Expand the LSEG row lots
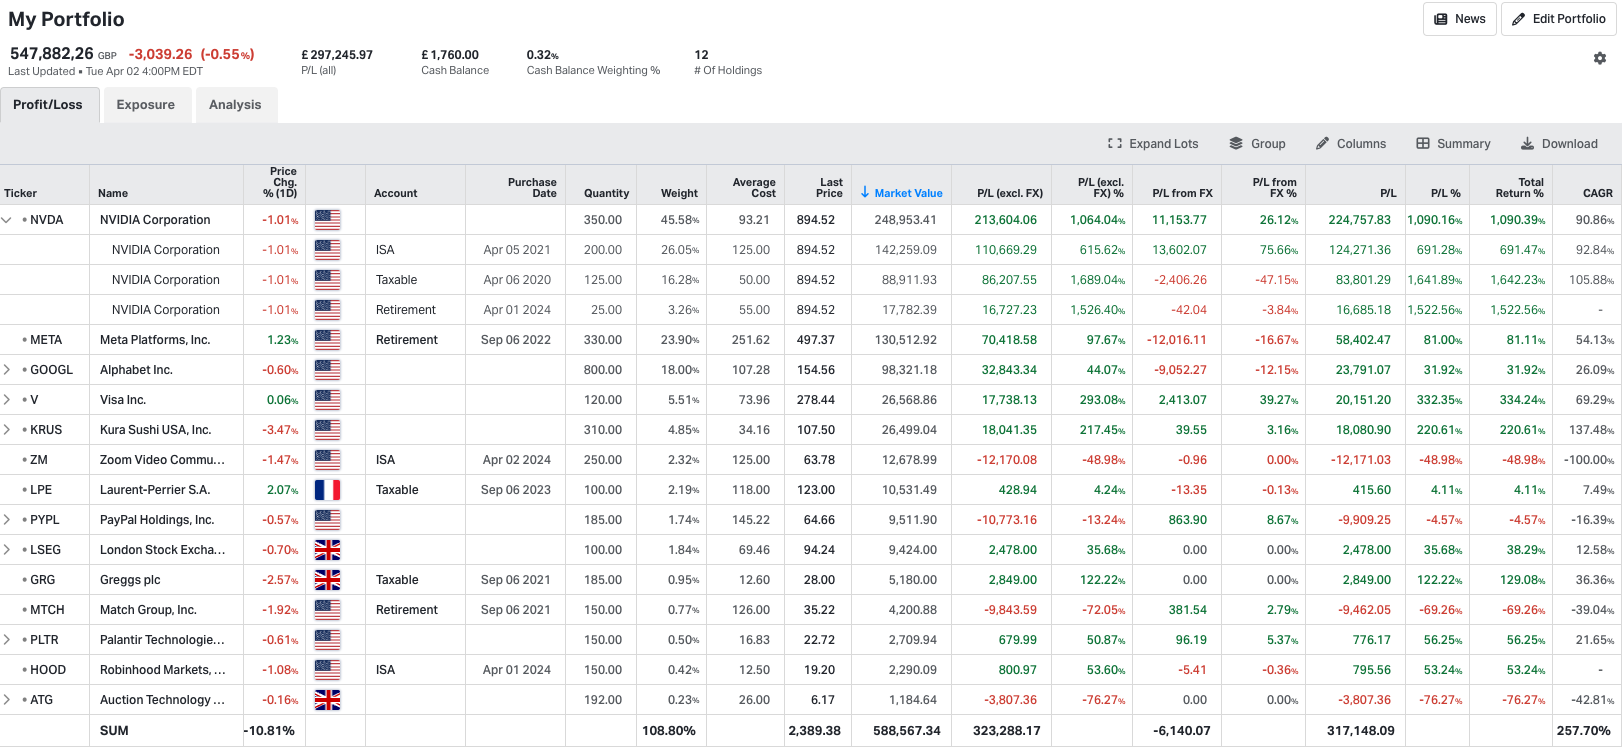Viewport: 1622px width, 748px height. point(7,550)
